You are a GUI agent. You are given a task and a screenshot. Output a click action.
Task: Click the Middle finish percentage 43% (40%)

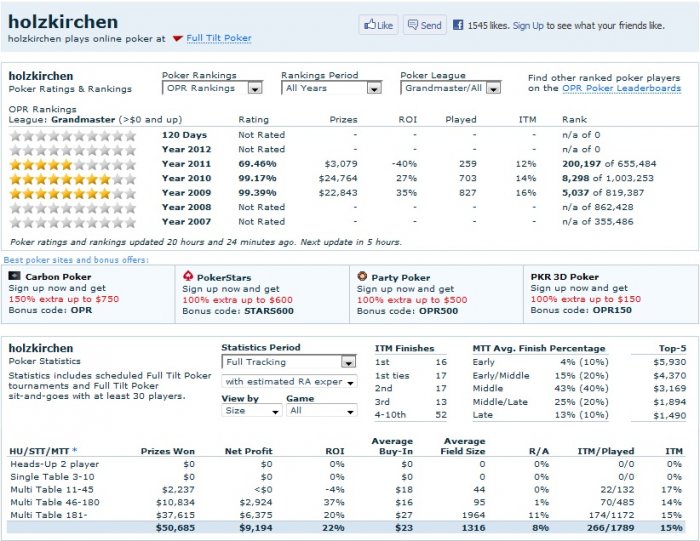tap(581, 388)
